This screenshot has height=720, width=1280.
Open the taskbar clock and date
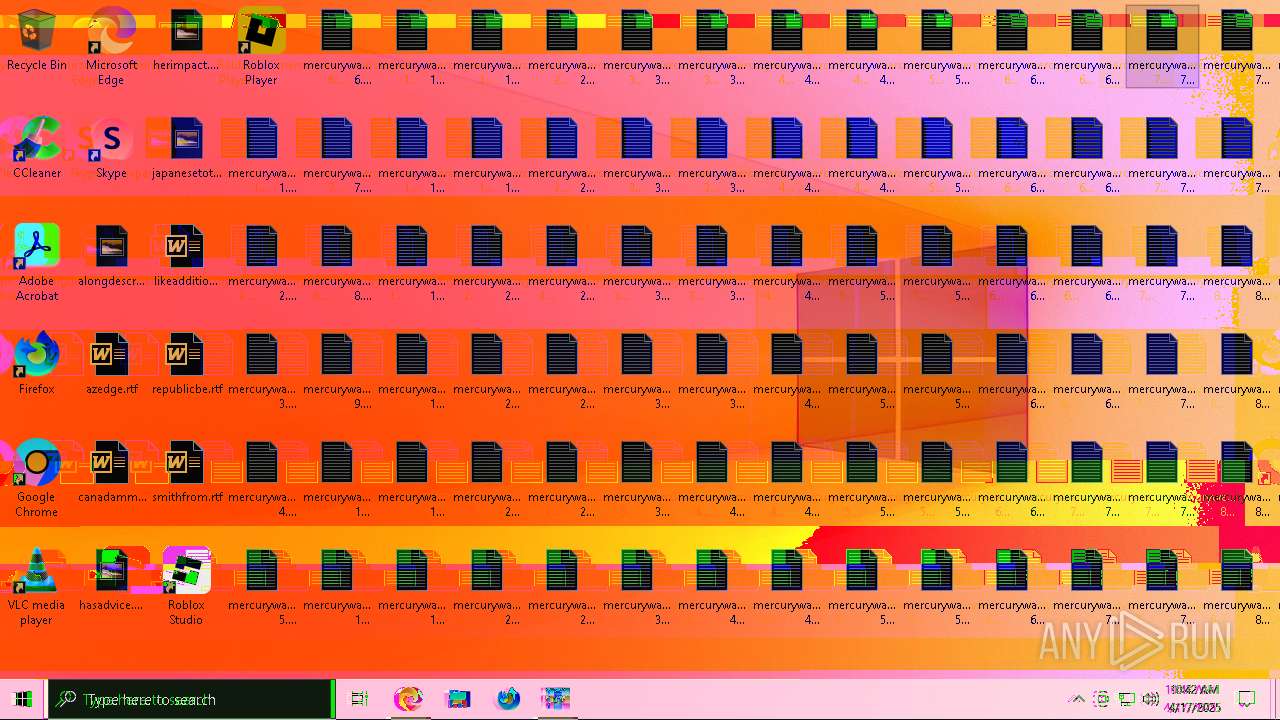(1192, 699)
